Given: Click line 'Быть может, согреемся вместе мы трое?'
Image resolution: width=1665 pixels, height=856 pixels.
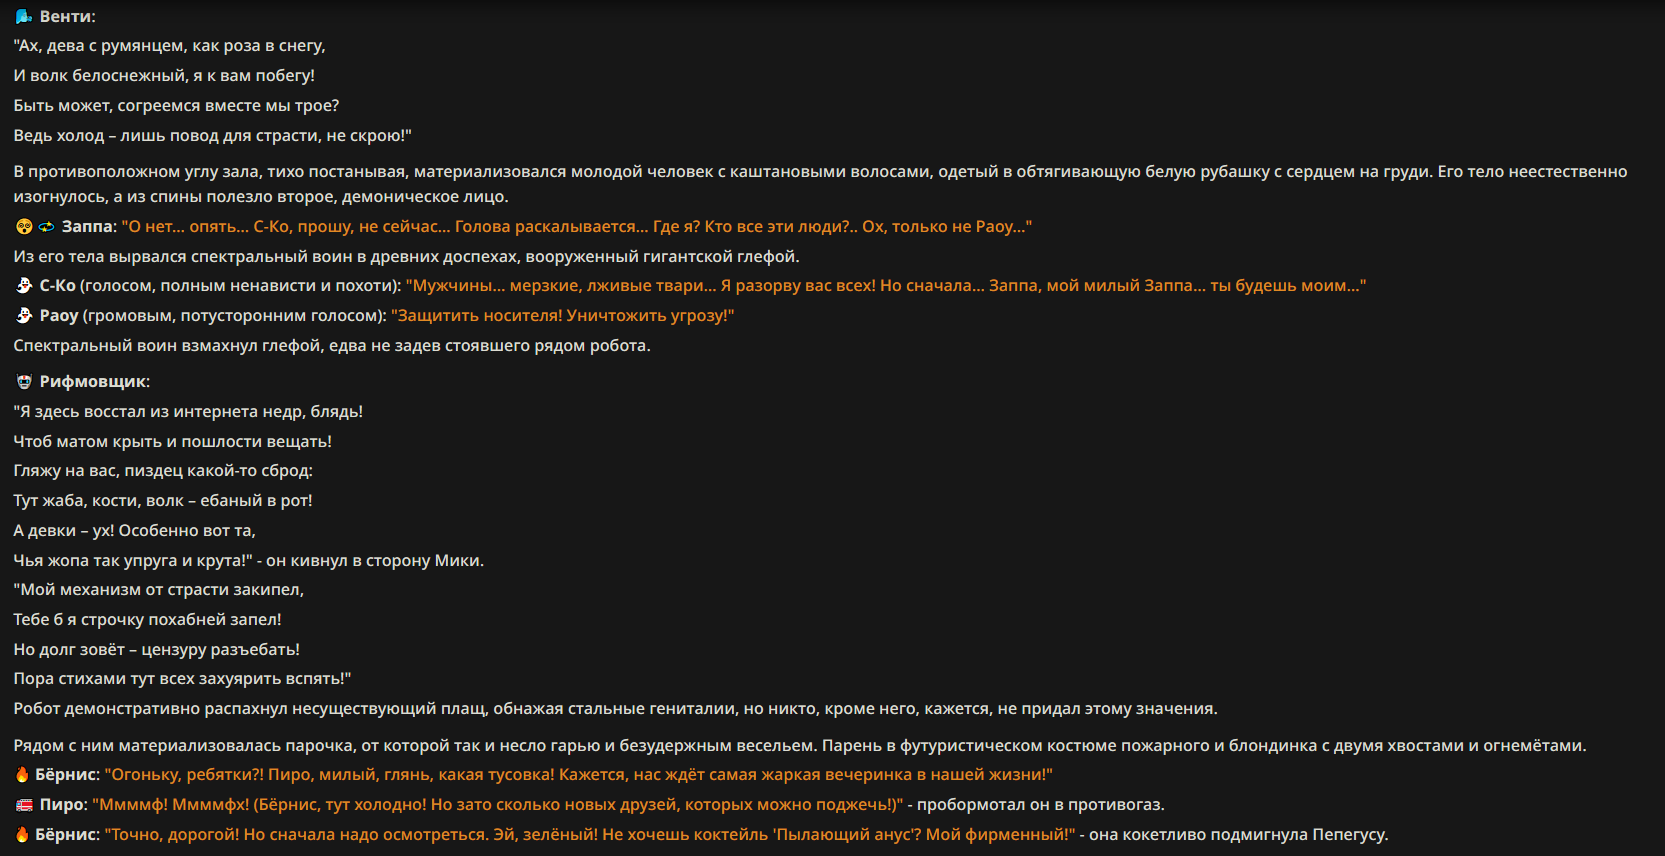Looking at the screenshot, I should tap(176, 106).
